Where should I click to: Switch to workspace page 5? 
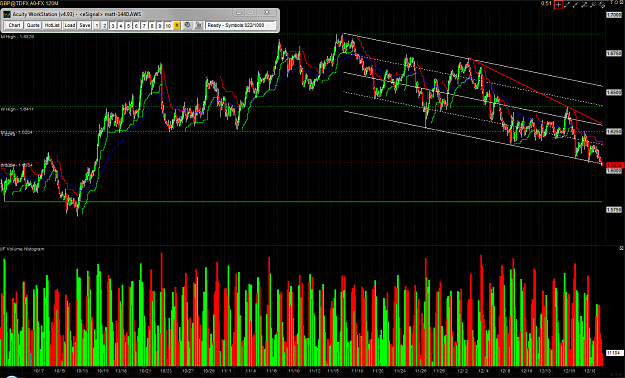click(x=128, y=26)
